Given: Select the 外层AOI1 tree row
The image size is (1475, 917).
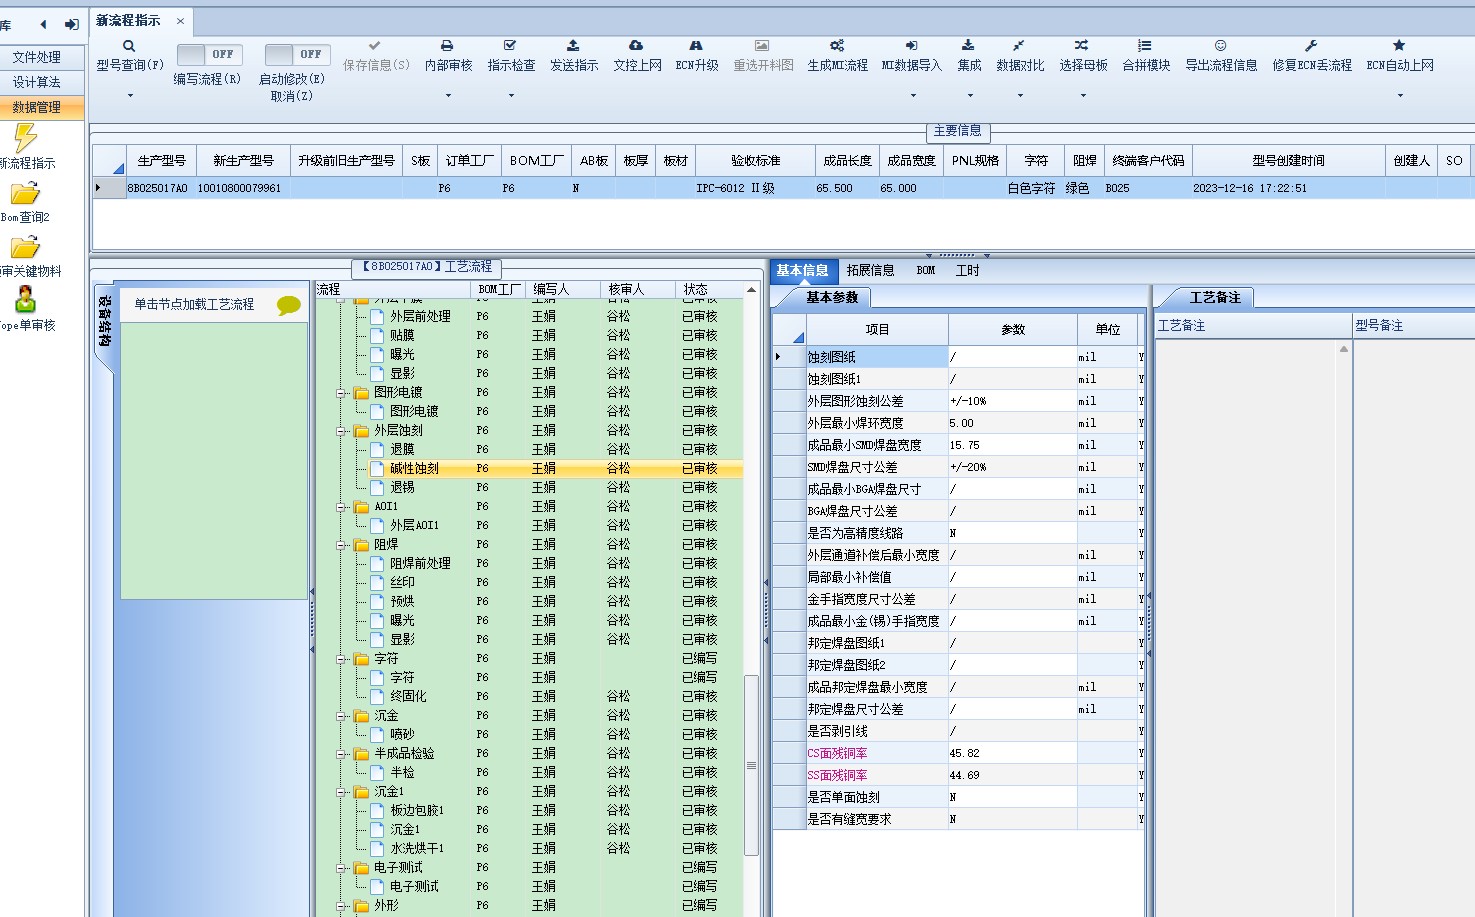Looking at the screenshot, I should (530, 525).
